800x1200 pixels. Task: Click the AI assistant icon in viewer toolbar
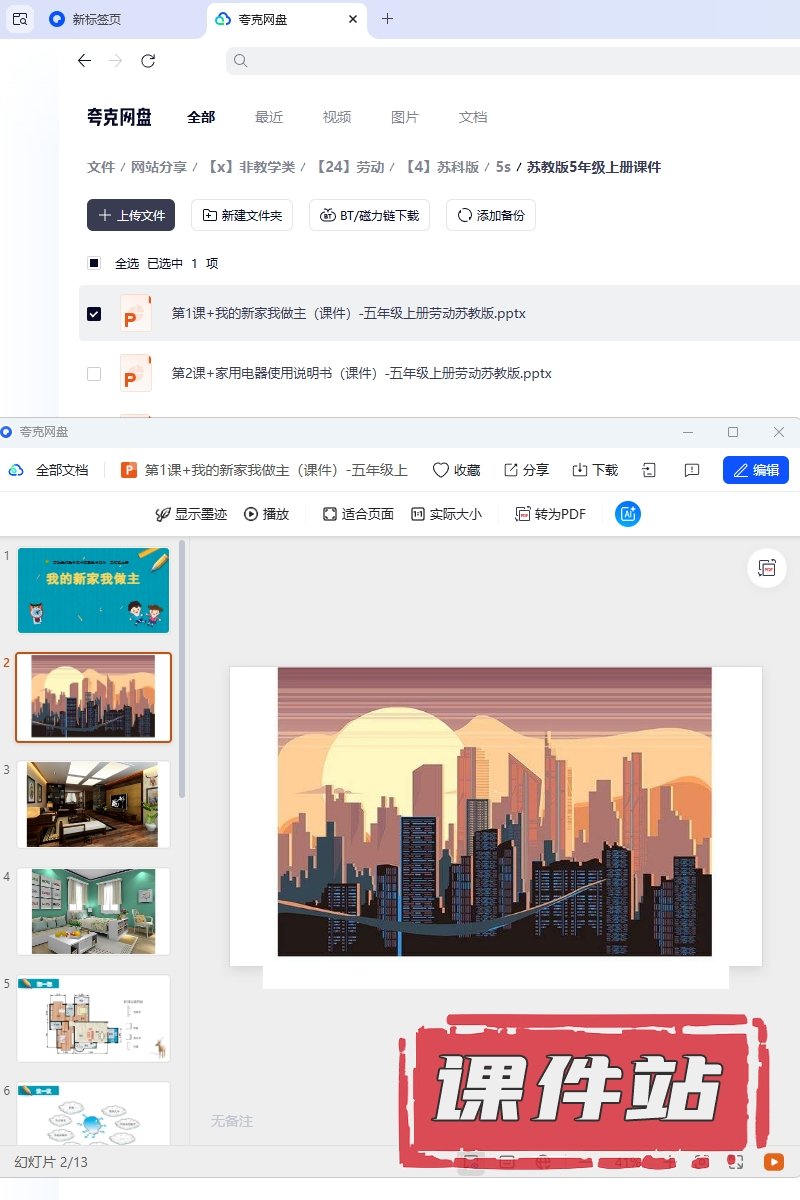click(x=628, y=514)
